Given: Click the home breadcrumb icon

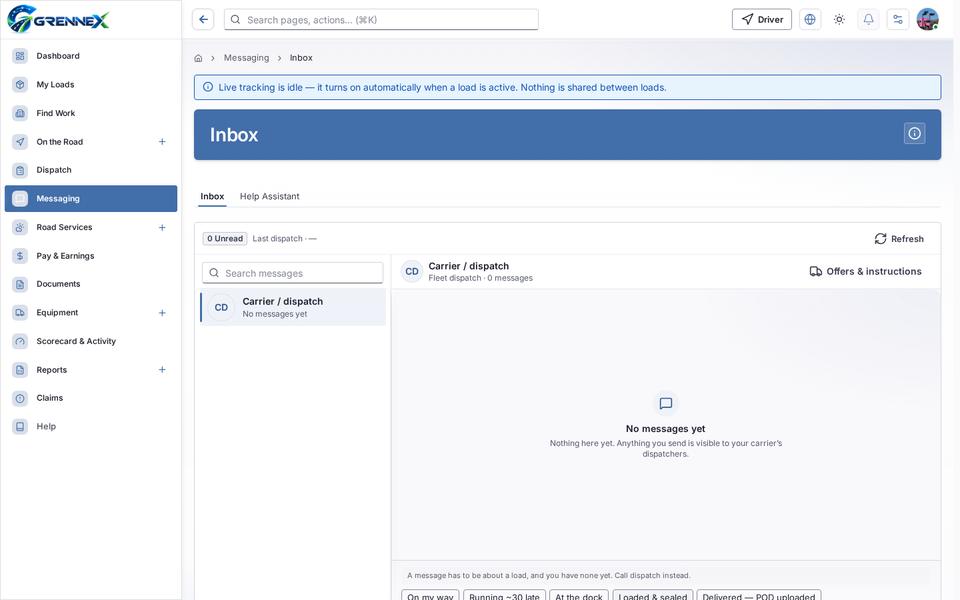Looking at the screenshot, I should pyautogui.click(x=198, y=58).
